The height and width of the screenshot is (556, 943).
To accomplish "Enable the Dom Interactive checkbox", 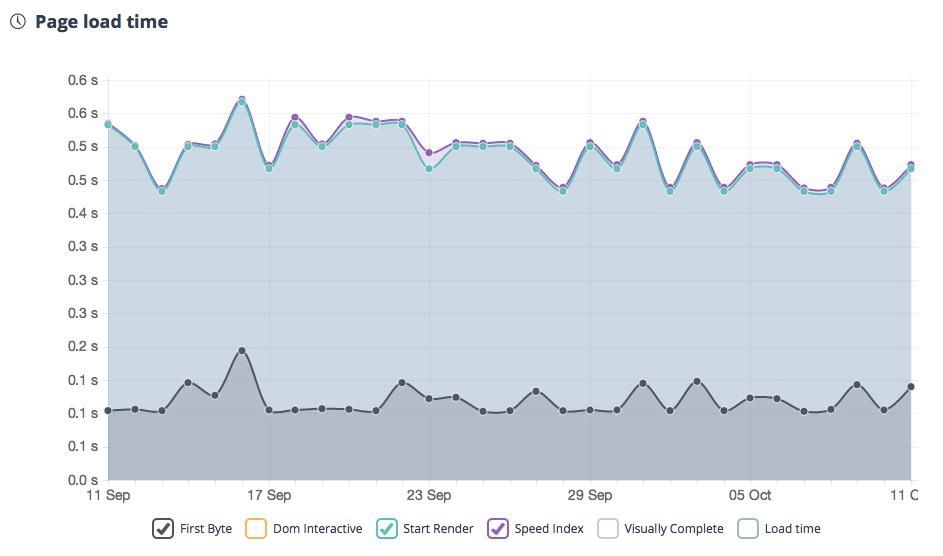I will click(x=256, y=529).
